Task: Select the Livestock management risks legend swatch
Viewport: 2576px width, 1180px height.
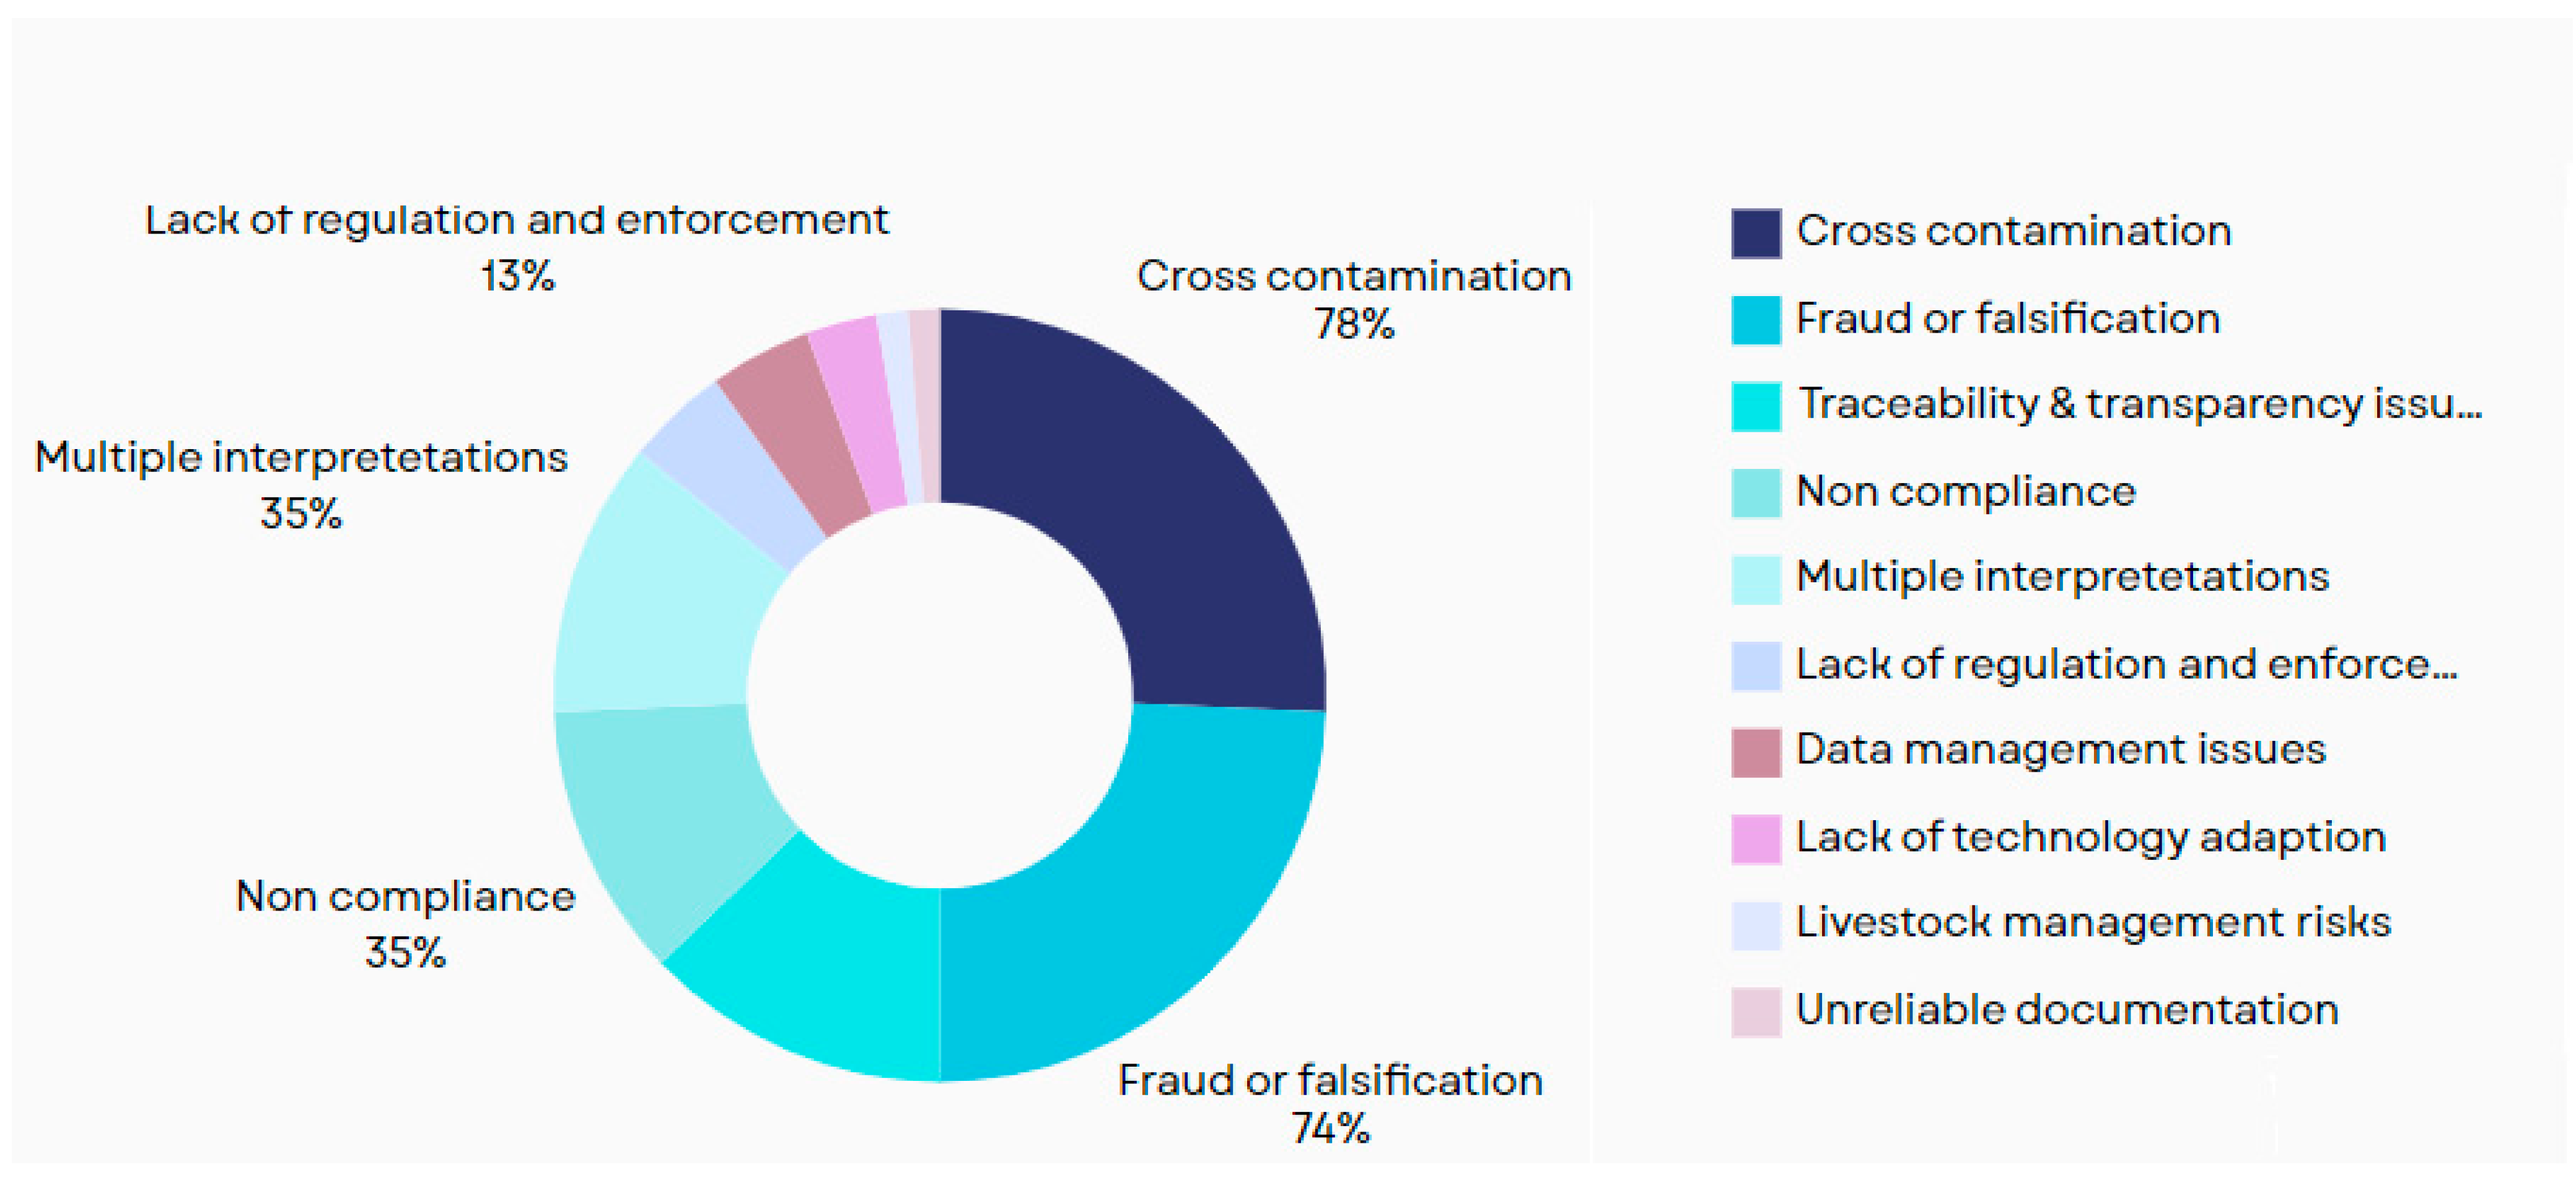Action: click(1755, 924)
